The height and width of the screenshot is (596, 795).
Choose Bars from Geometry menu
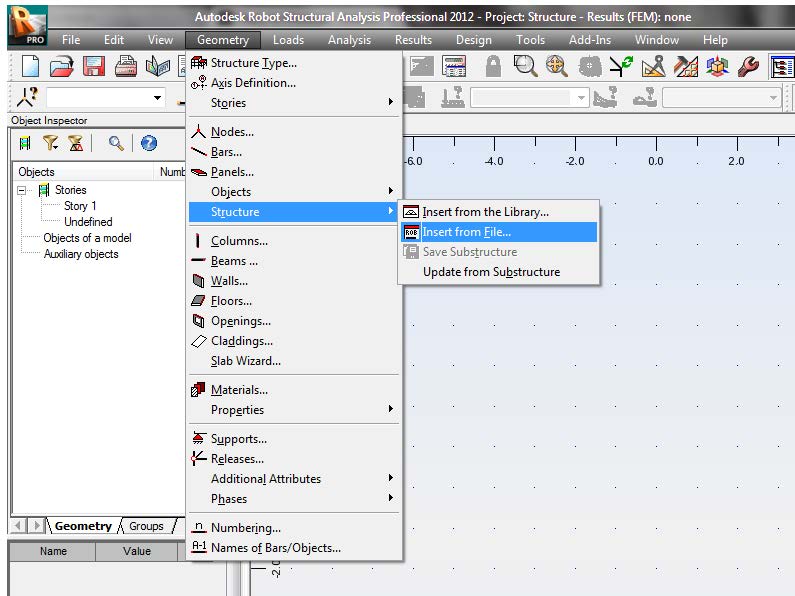coord(294,152)
